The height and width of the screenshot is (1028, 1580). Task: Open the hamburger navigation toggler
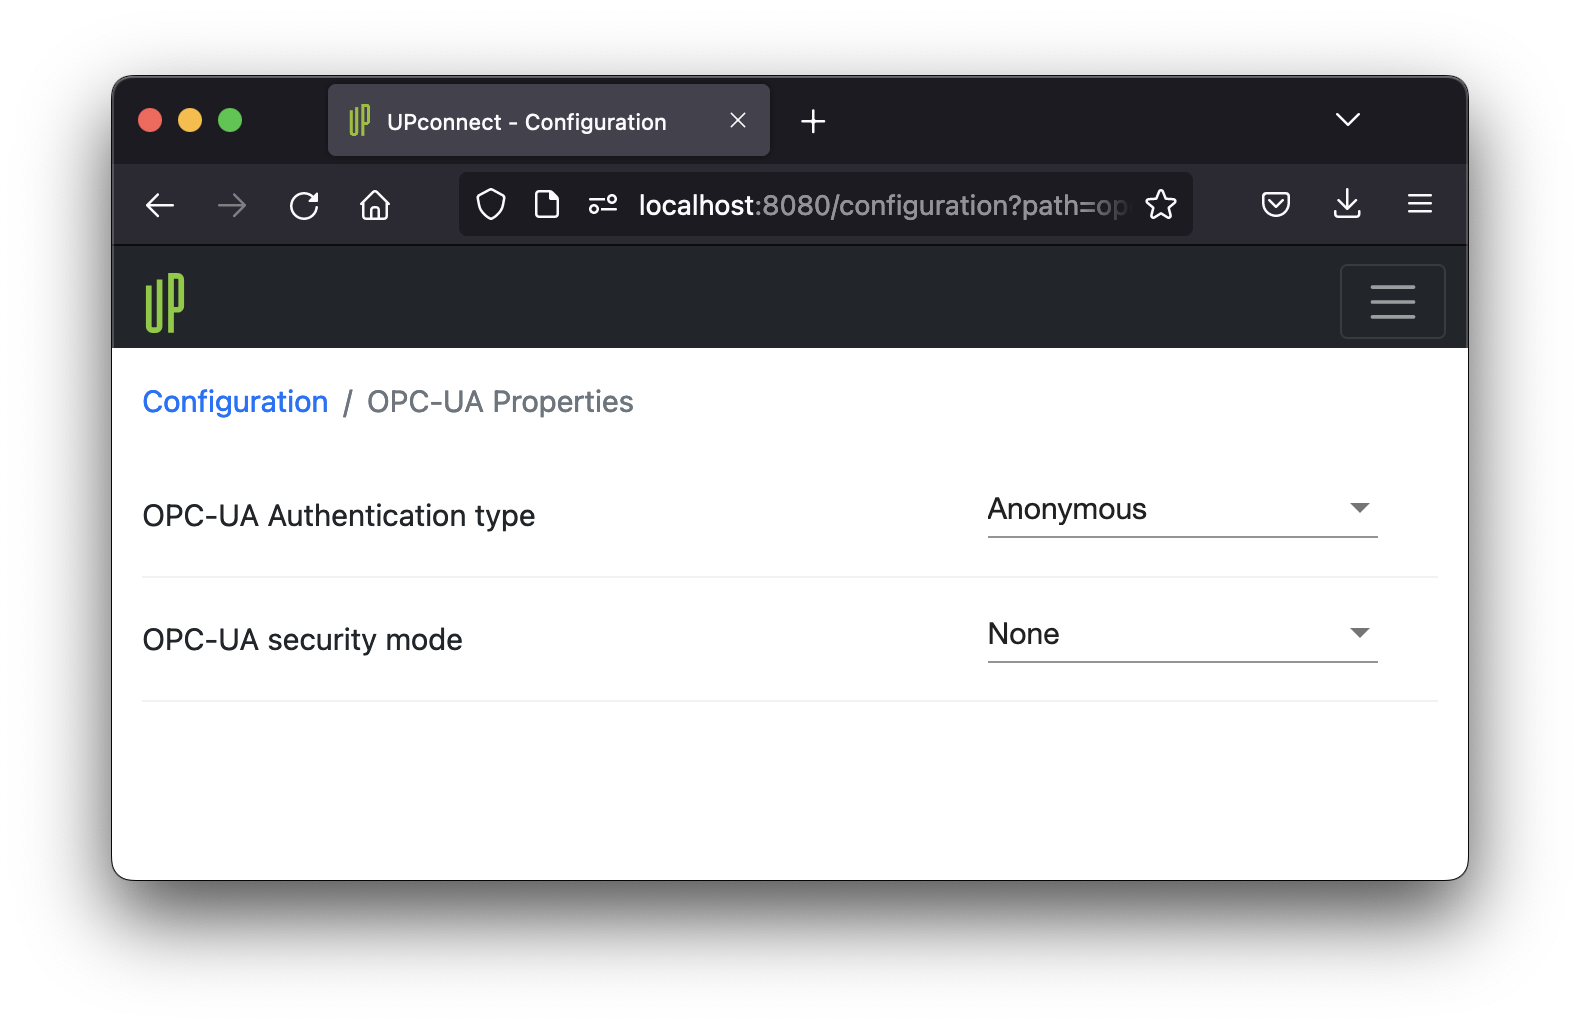tap(1392, 302)
